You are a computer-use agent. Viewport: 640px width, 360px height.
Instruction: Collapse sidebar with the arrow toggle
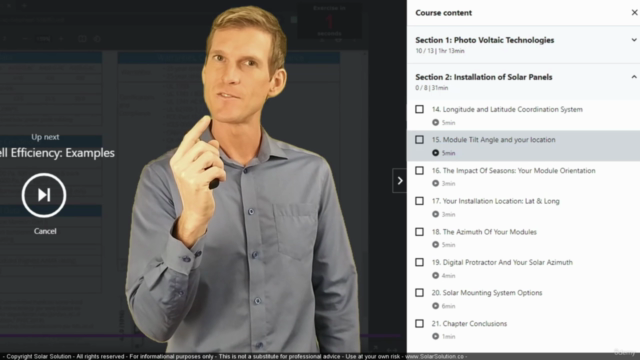pos(400,180)
